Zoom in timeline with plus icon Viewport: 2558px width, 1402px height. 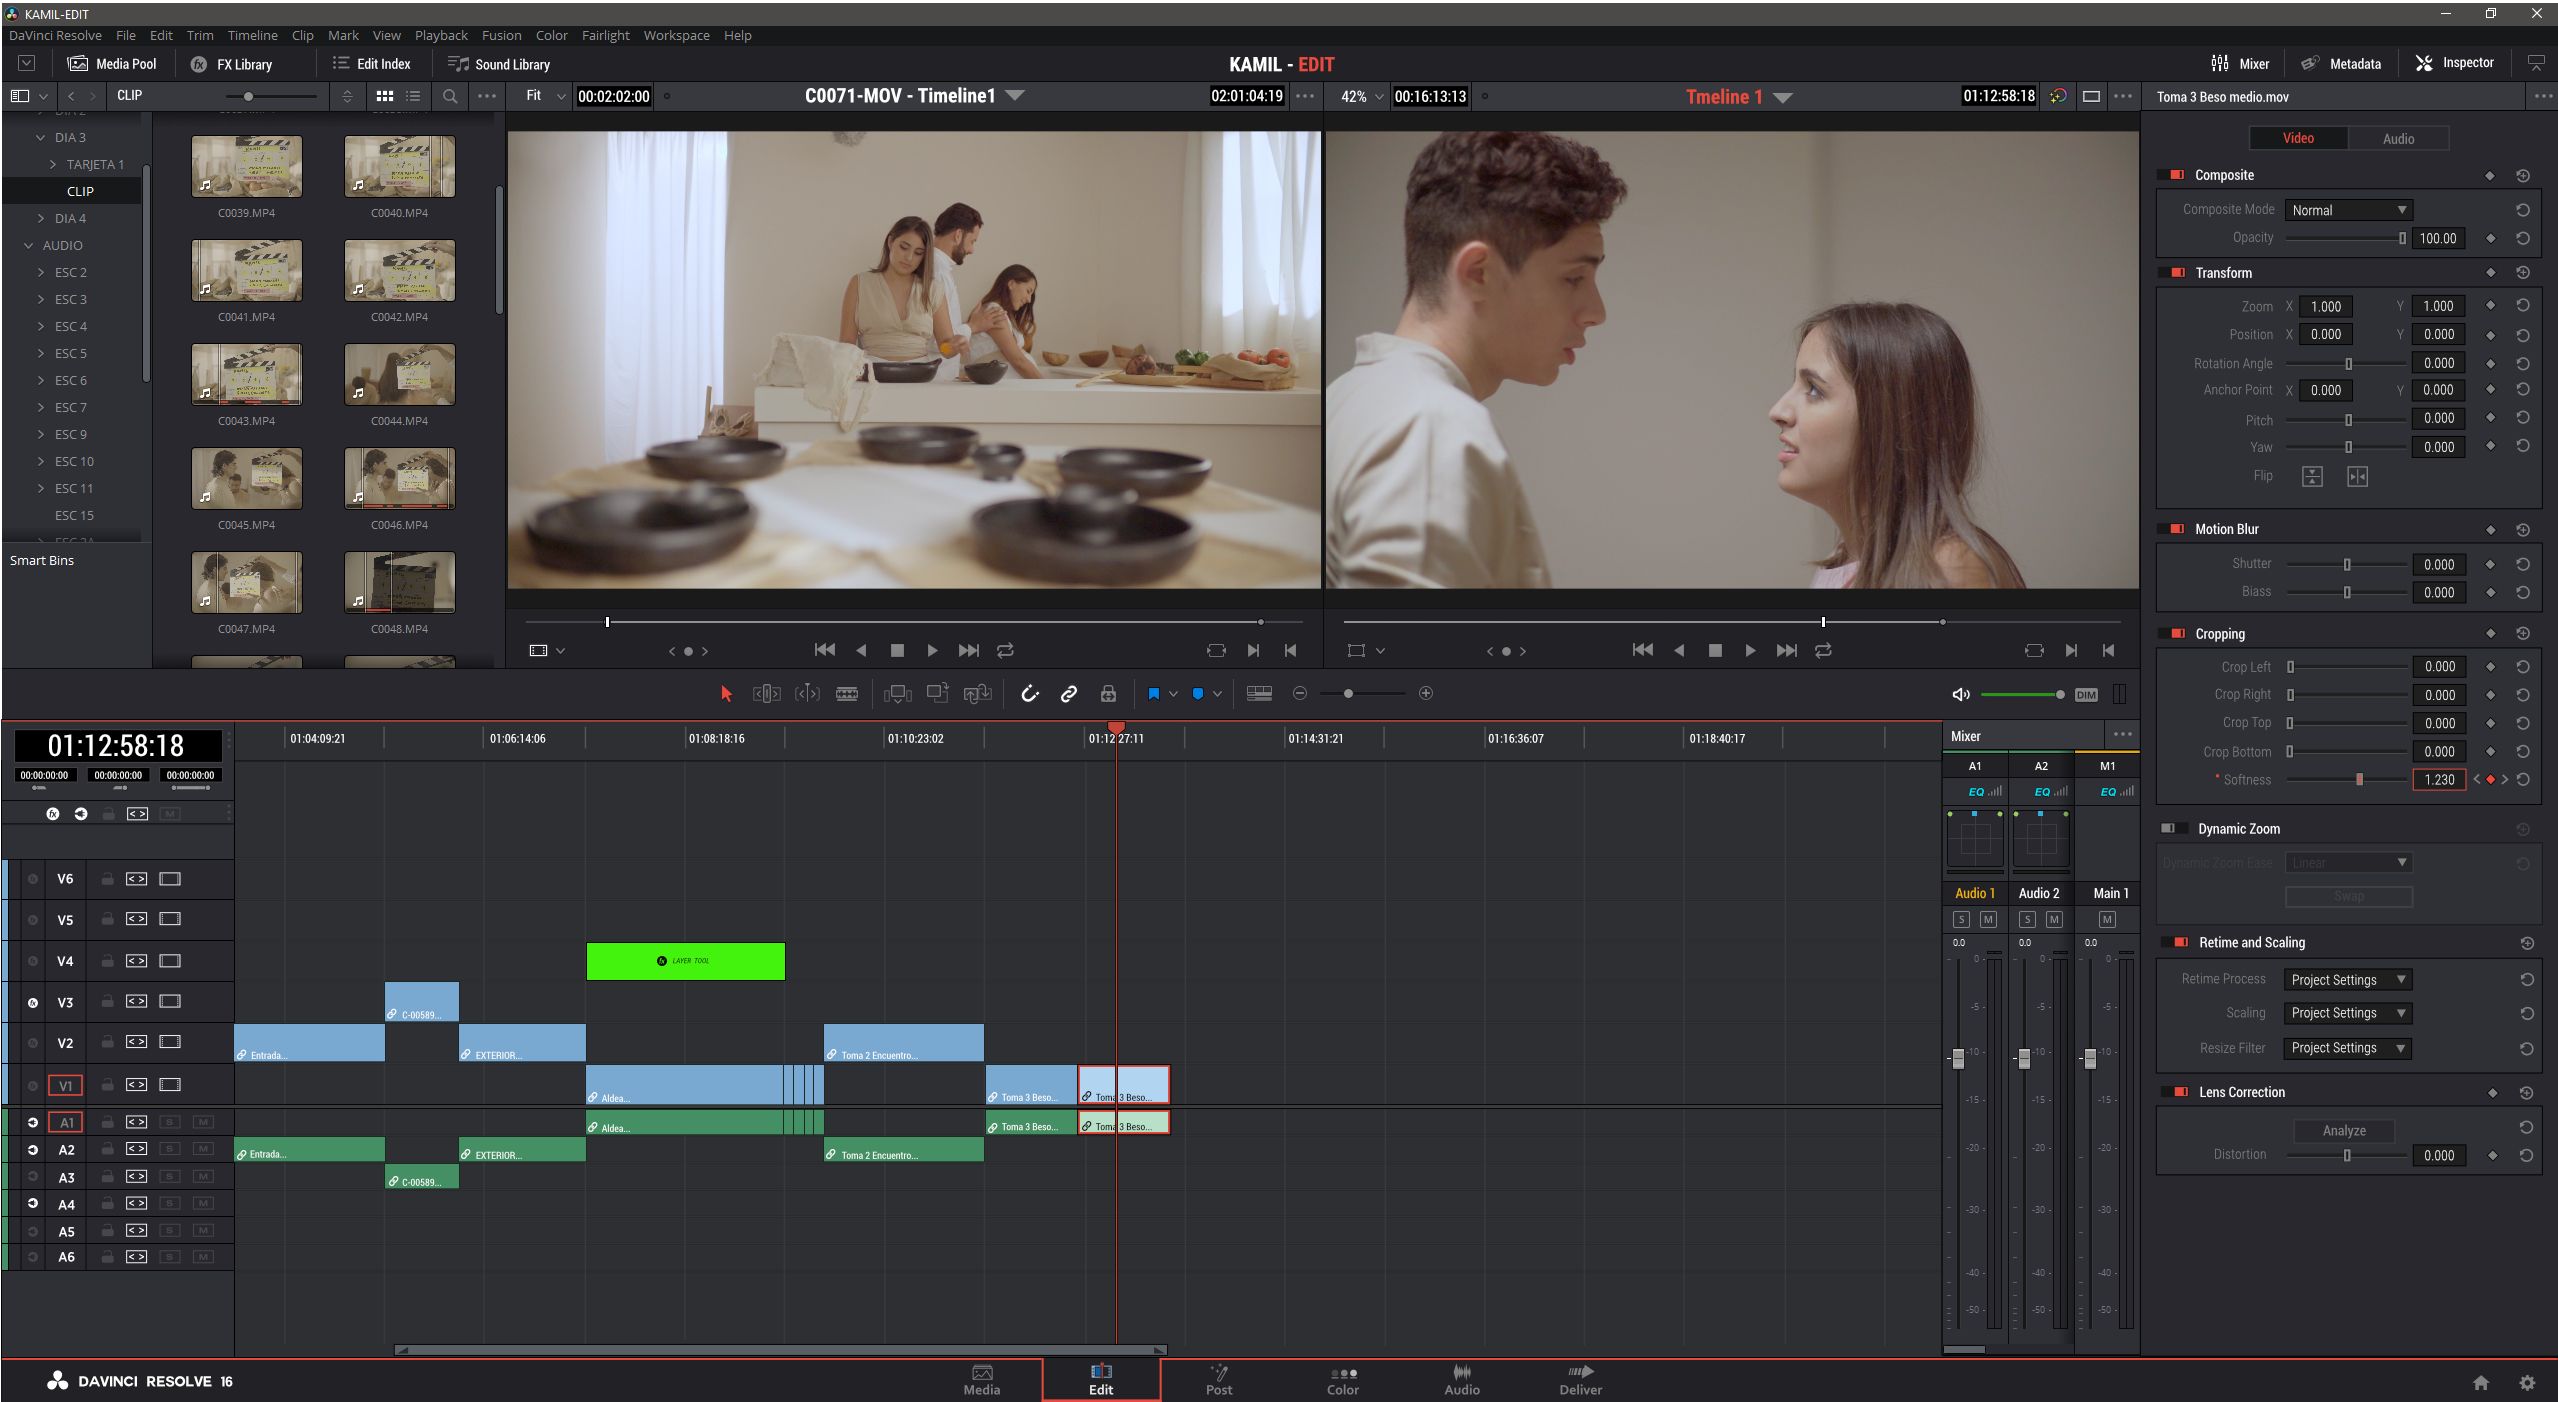[x=1426, y=693]
